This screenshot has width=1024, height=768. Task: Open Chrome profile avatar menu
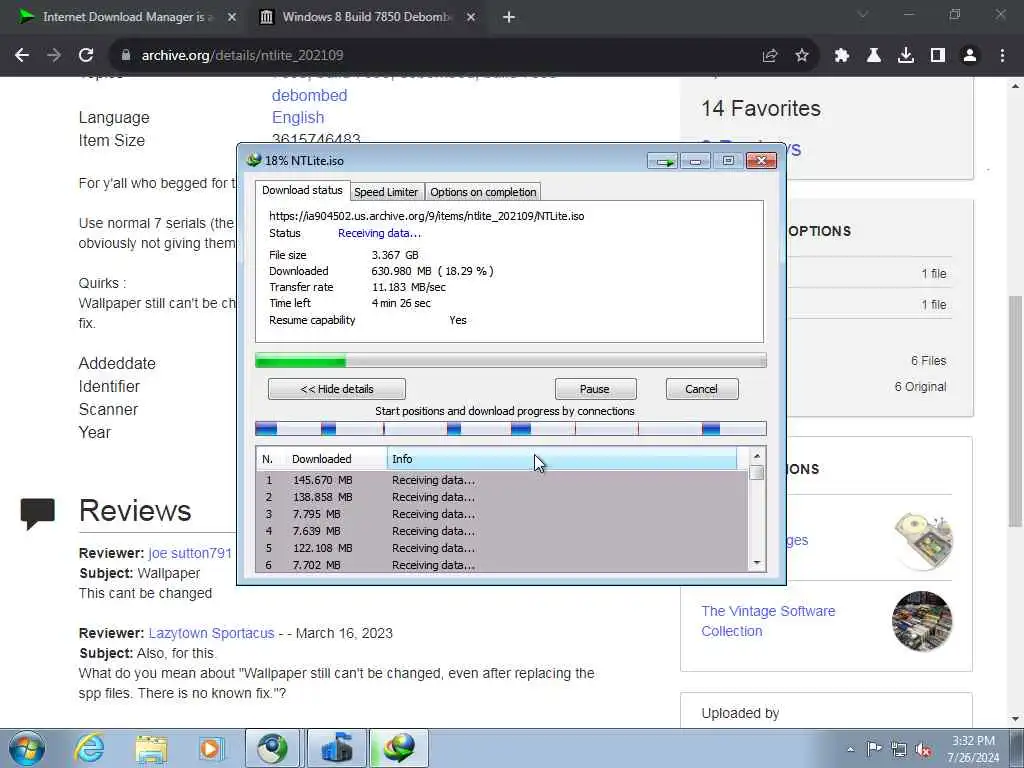pyautogui.click(x=970, y=56)
